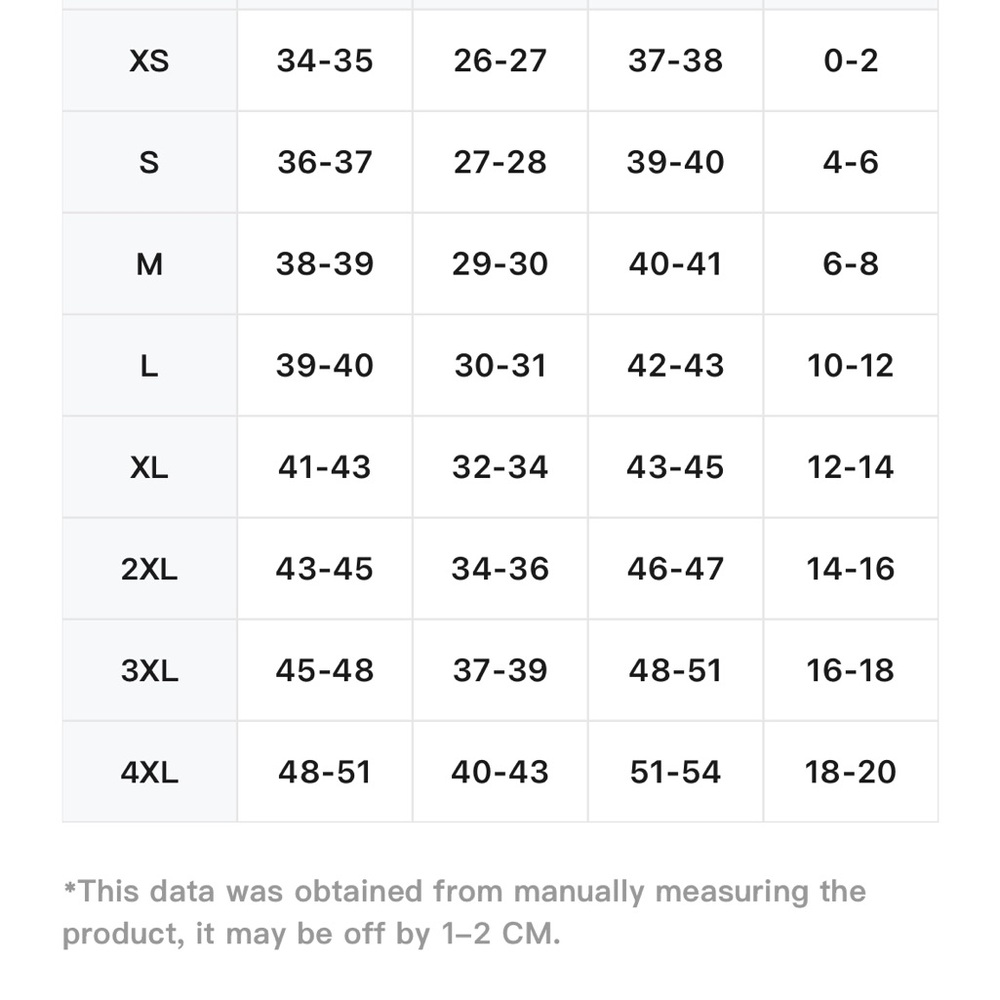Image resolution: width=1000 pixels, height=1000 pixels.
Task: Click the 32-34 value in XL row
Action: [x=500, y=467]
